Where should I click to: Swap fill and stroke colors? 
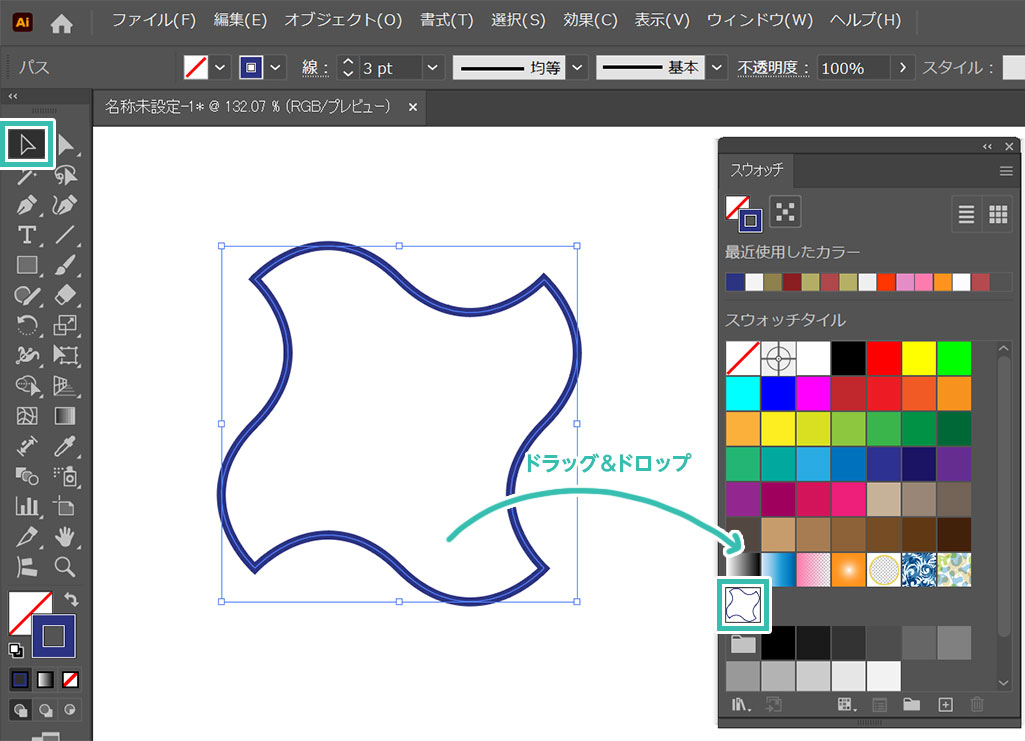click(71, 599)
